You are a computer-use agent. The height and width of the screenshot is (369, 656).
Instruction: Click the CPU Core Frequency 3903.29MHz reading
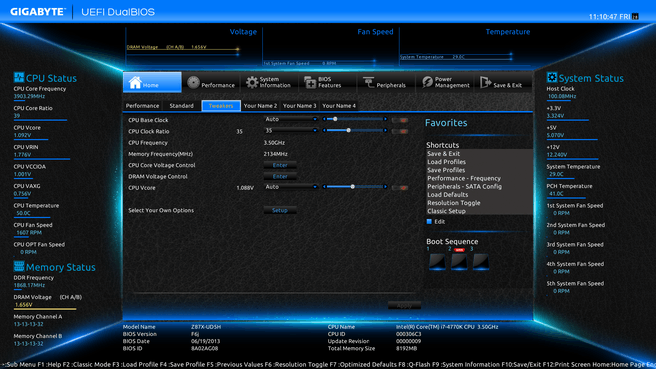(29, 96)
